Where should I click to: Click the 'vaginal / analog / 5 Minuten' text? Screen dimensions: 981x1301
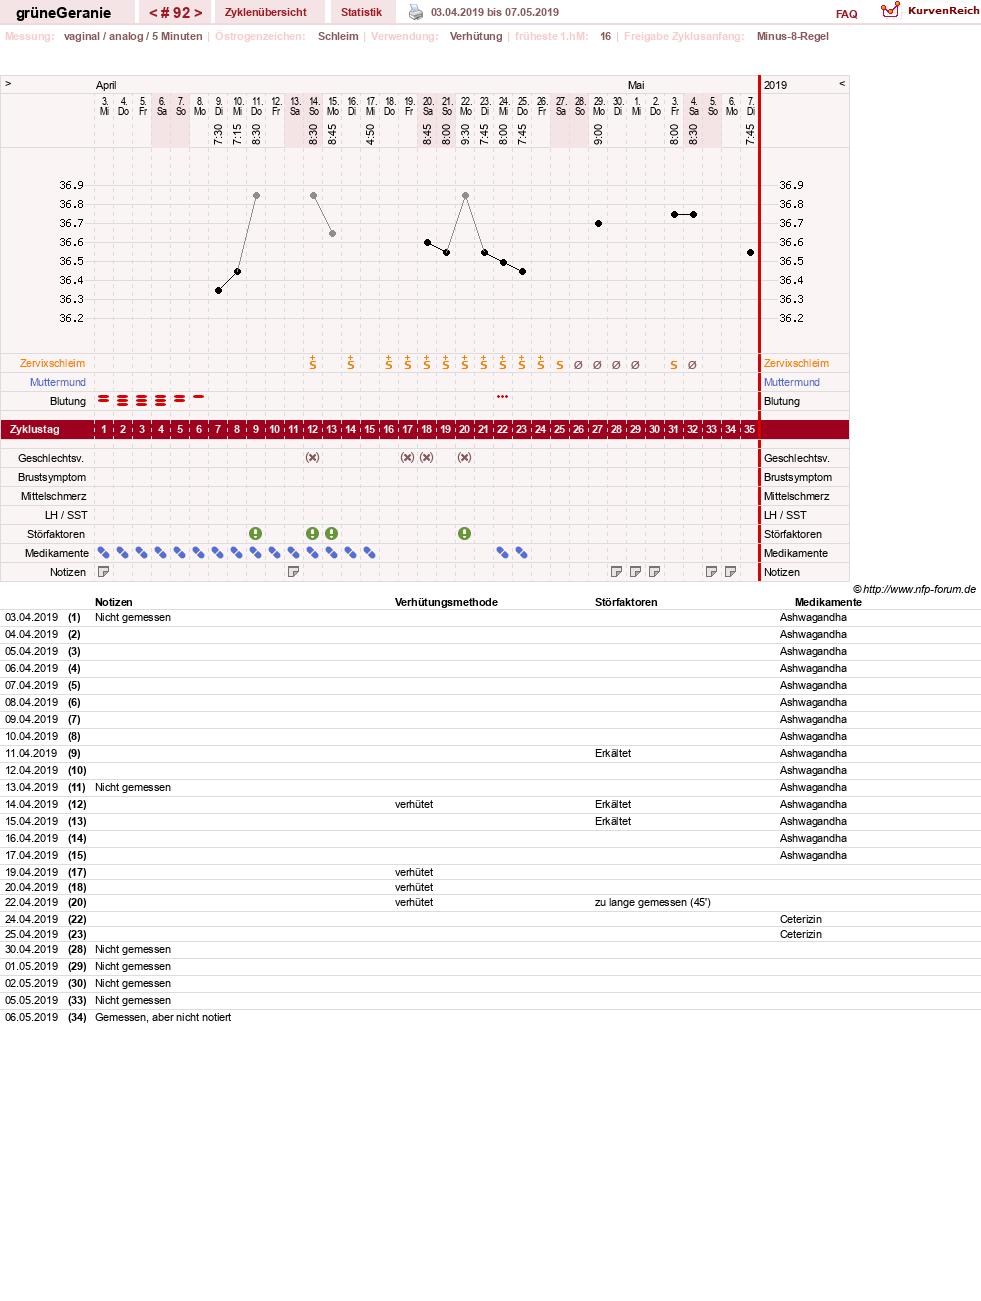tap(133, 36)
